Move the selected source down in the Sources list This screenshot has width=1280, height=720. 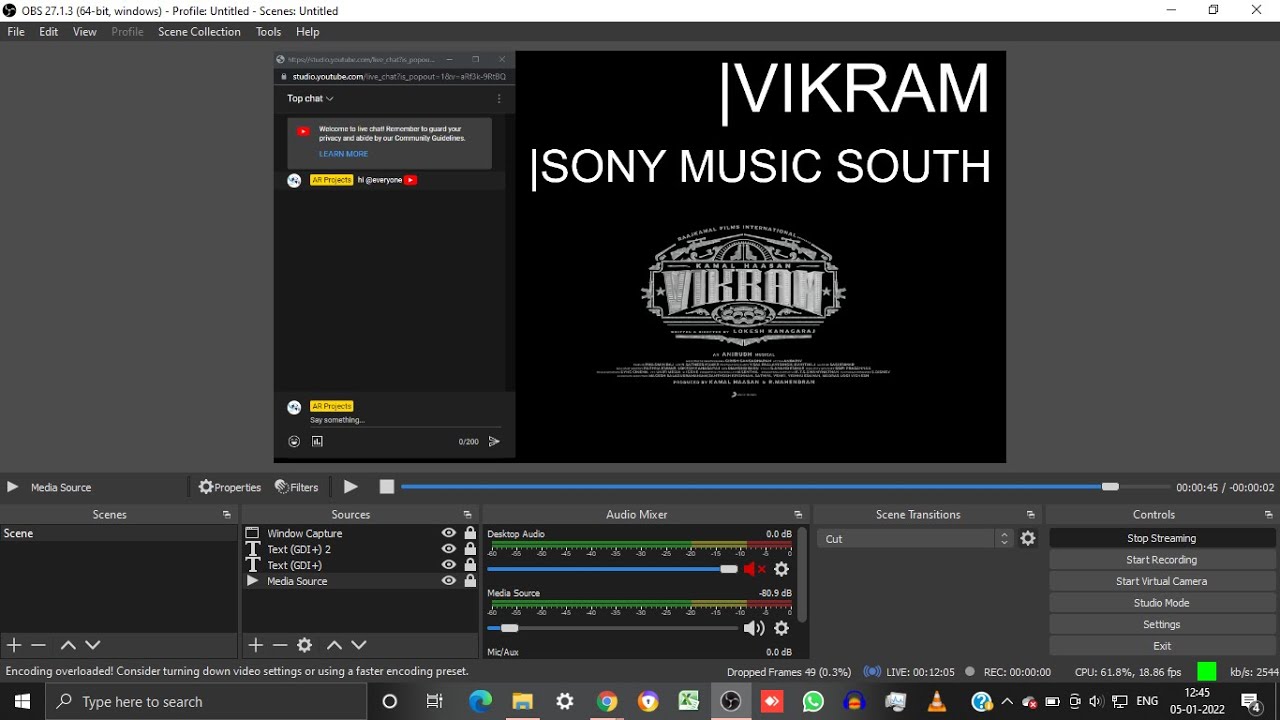tap(359, 645)
